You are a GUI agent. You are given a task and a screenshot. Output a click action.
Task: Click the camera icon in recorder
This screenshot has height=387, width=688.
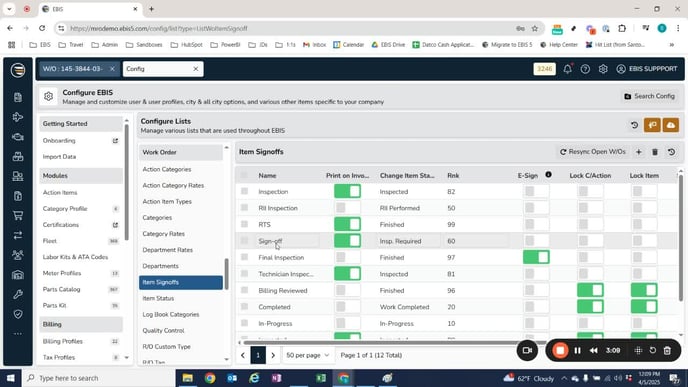[x=527, y=350]
